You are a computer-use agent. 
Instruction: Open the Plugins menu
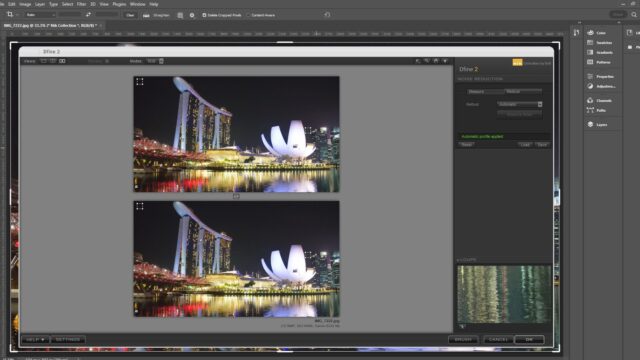(x=119, y=4)
